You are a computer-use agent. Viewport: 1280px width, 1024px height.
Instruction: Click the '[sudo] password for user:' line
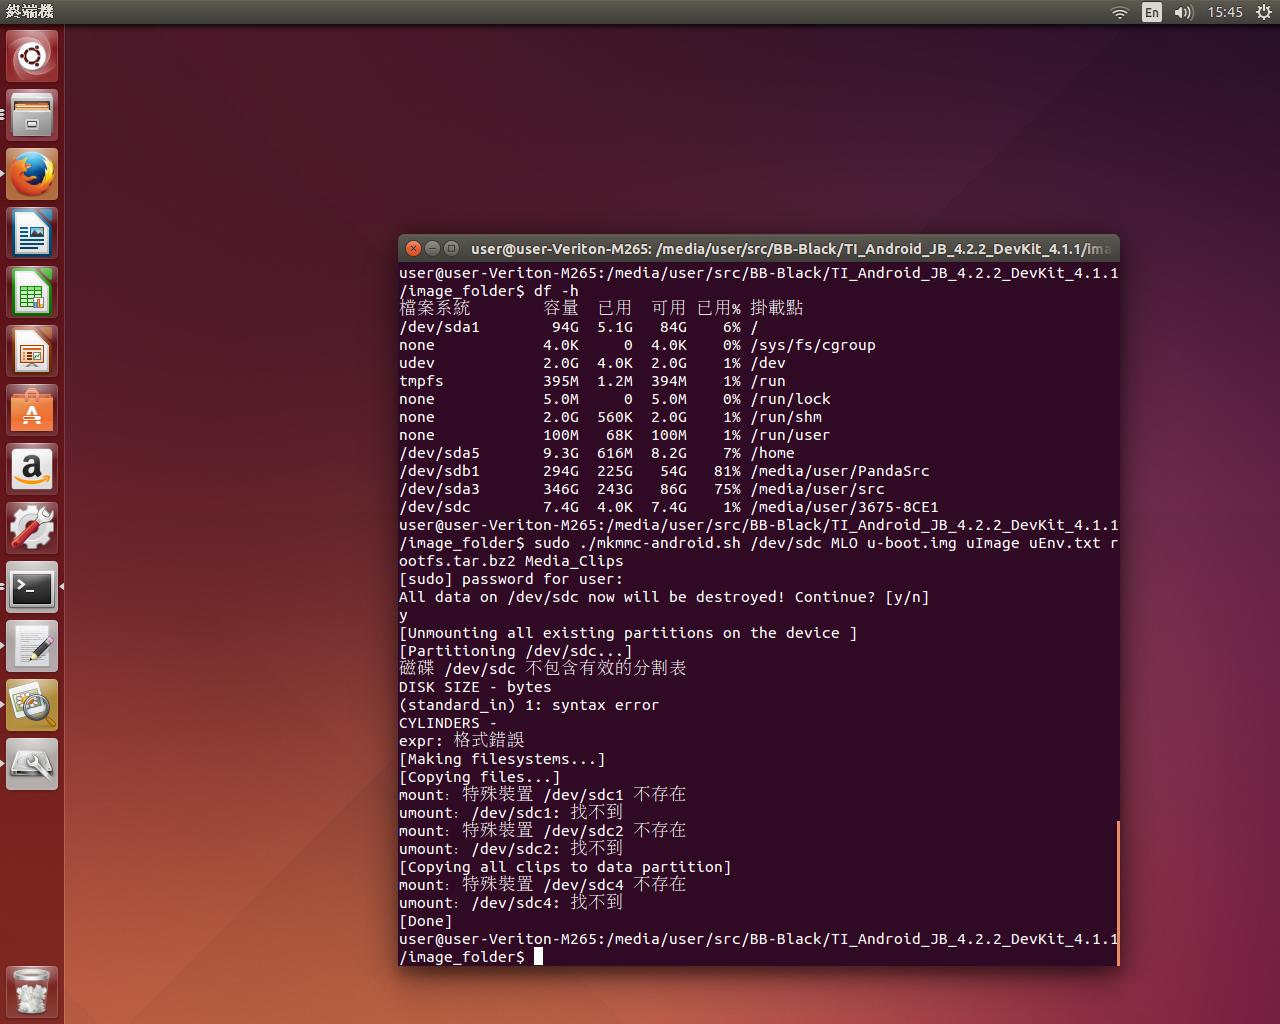click(x=511, y=579)
